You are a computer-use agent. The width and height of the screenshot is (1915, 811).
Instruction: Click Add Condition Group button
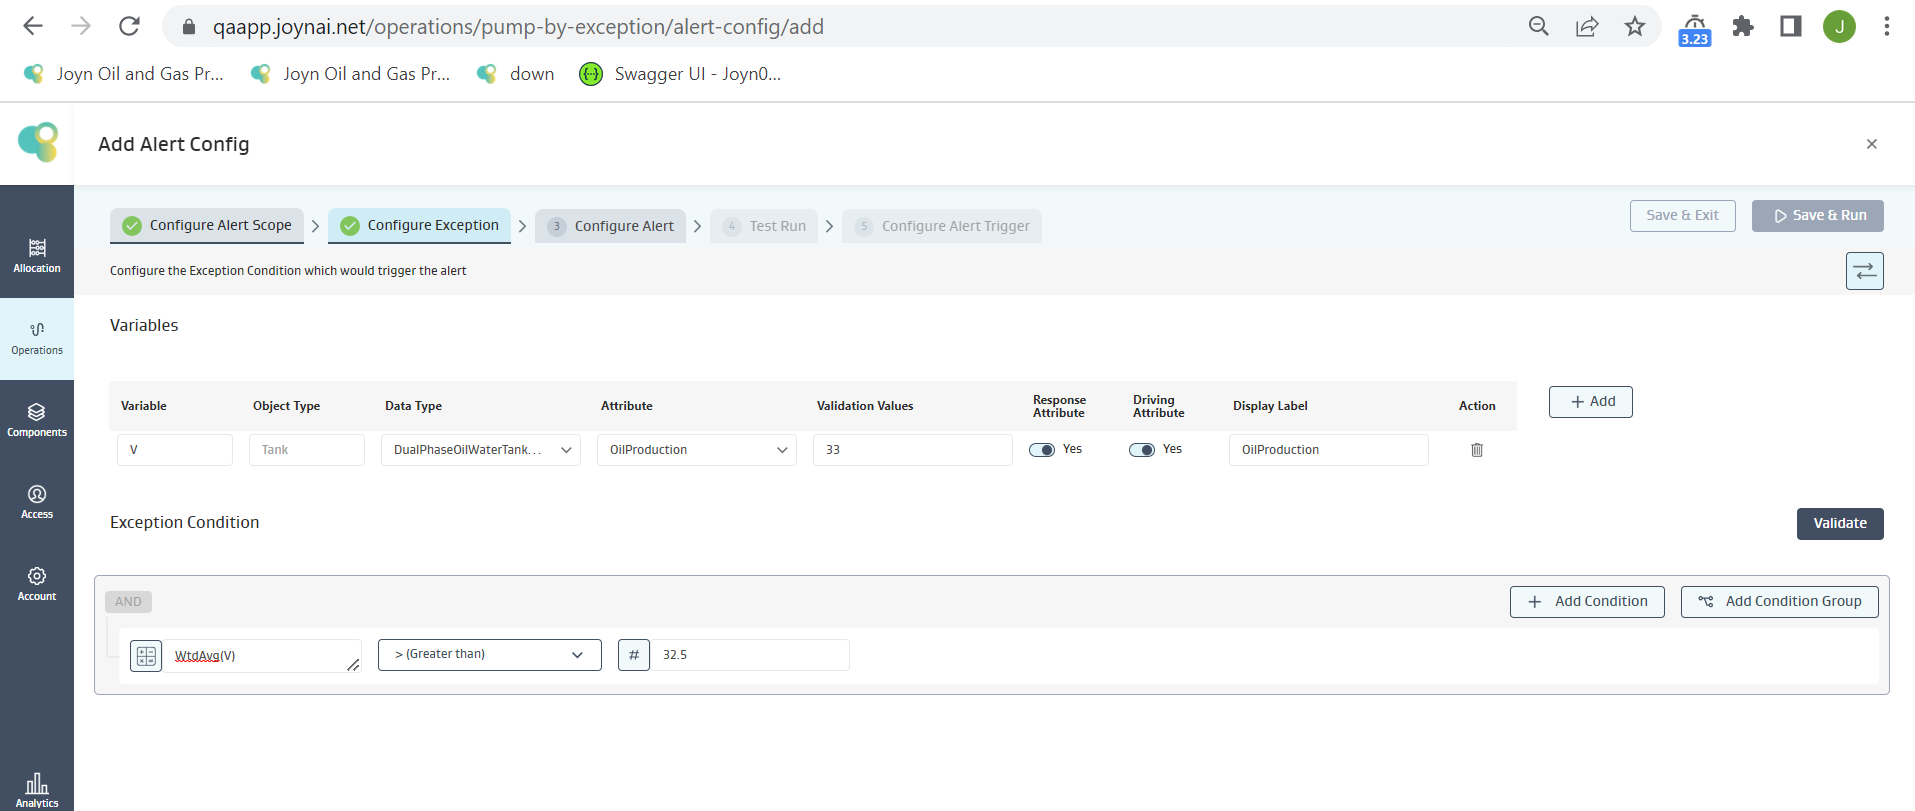pyautogui.click(x=1779, y=602)
